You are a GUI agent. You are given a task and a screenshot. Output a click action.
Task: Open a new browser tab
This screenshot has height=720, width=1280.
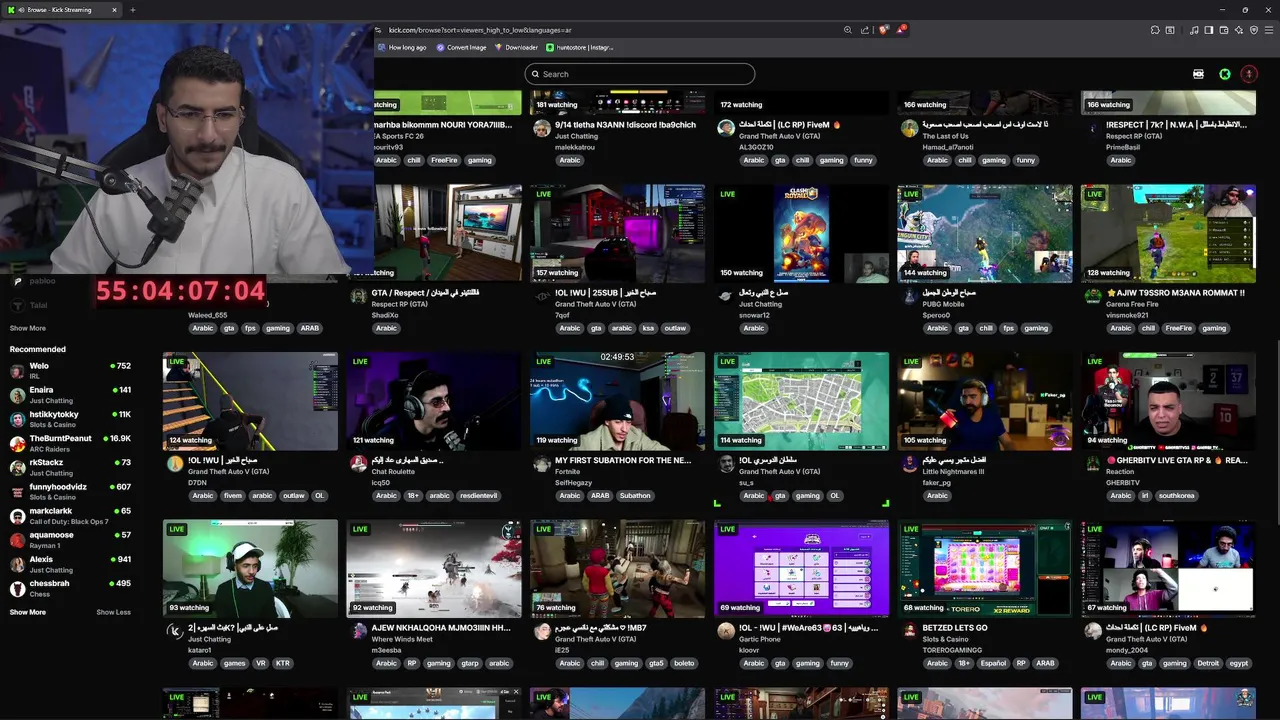click(132, 10)
